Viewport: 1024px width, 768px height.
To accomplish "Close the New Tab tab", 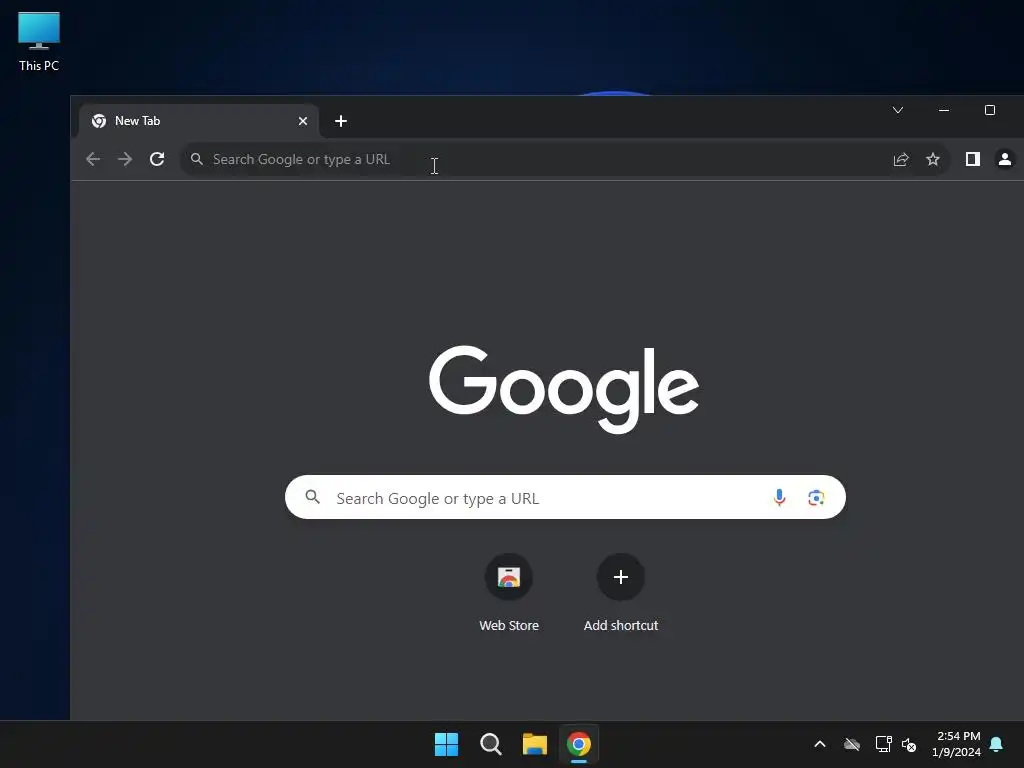I will click(303, 121).
